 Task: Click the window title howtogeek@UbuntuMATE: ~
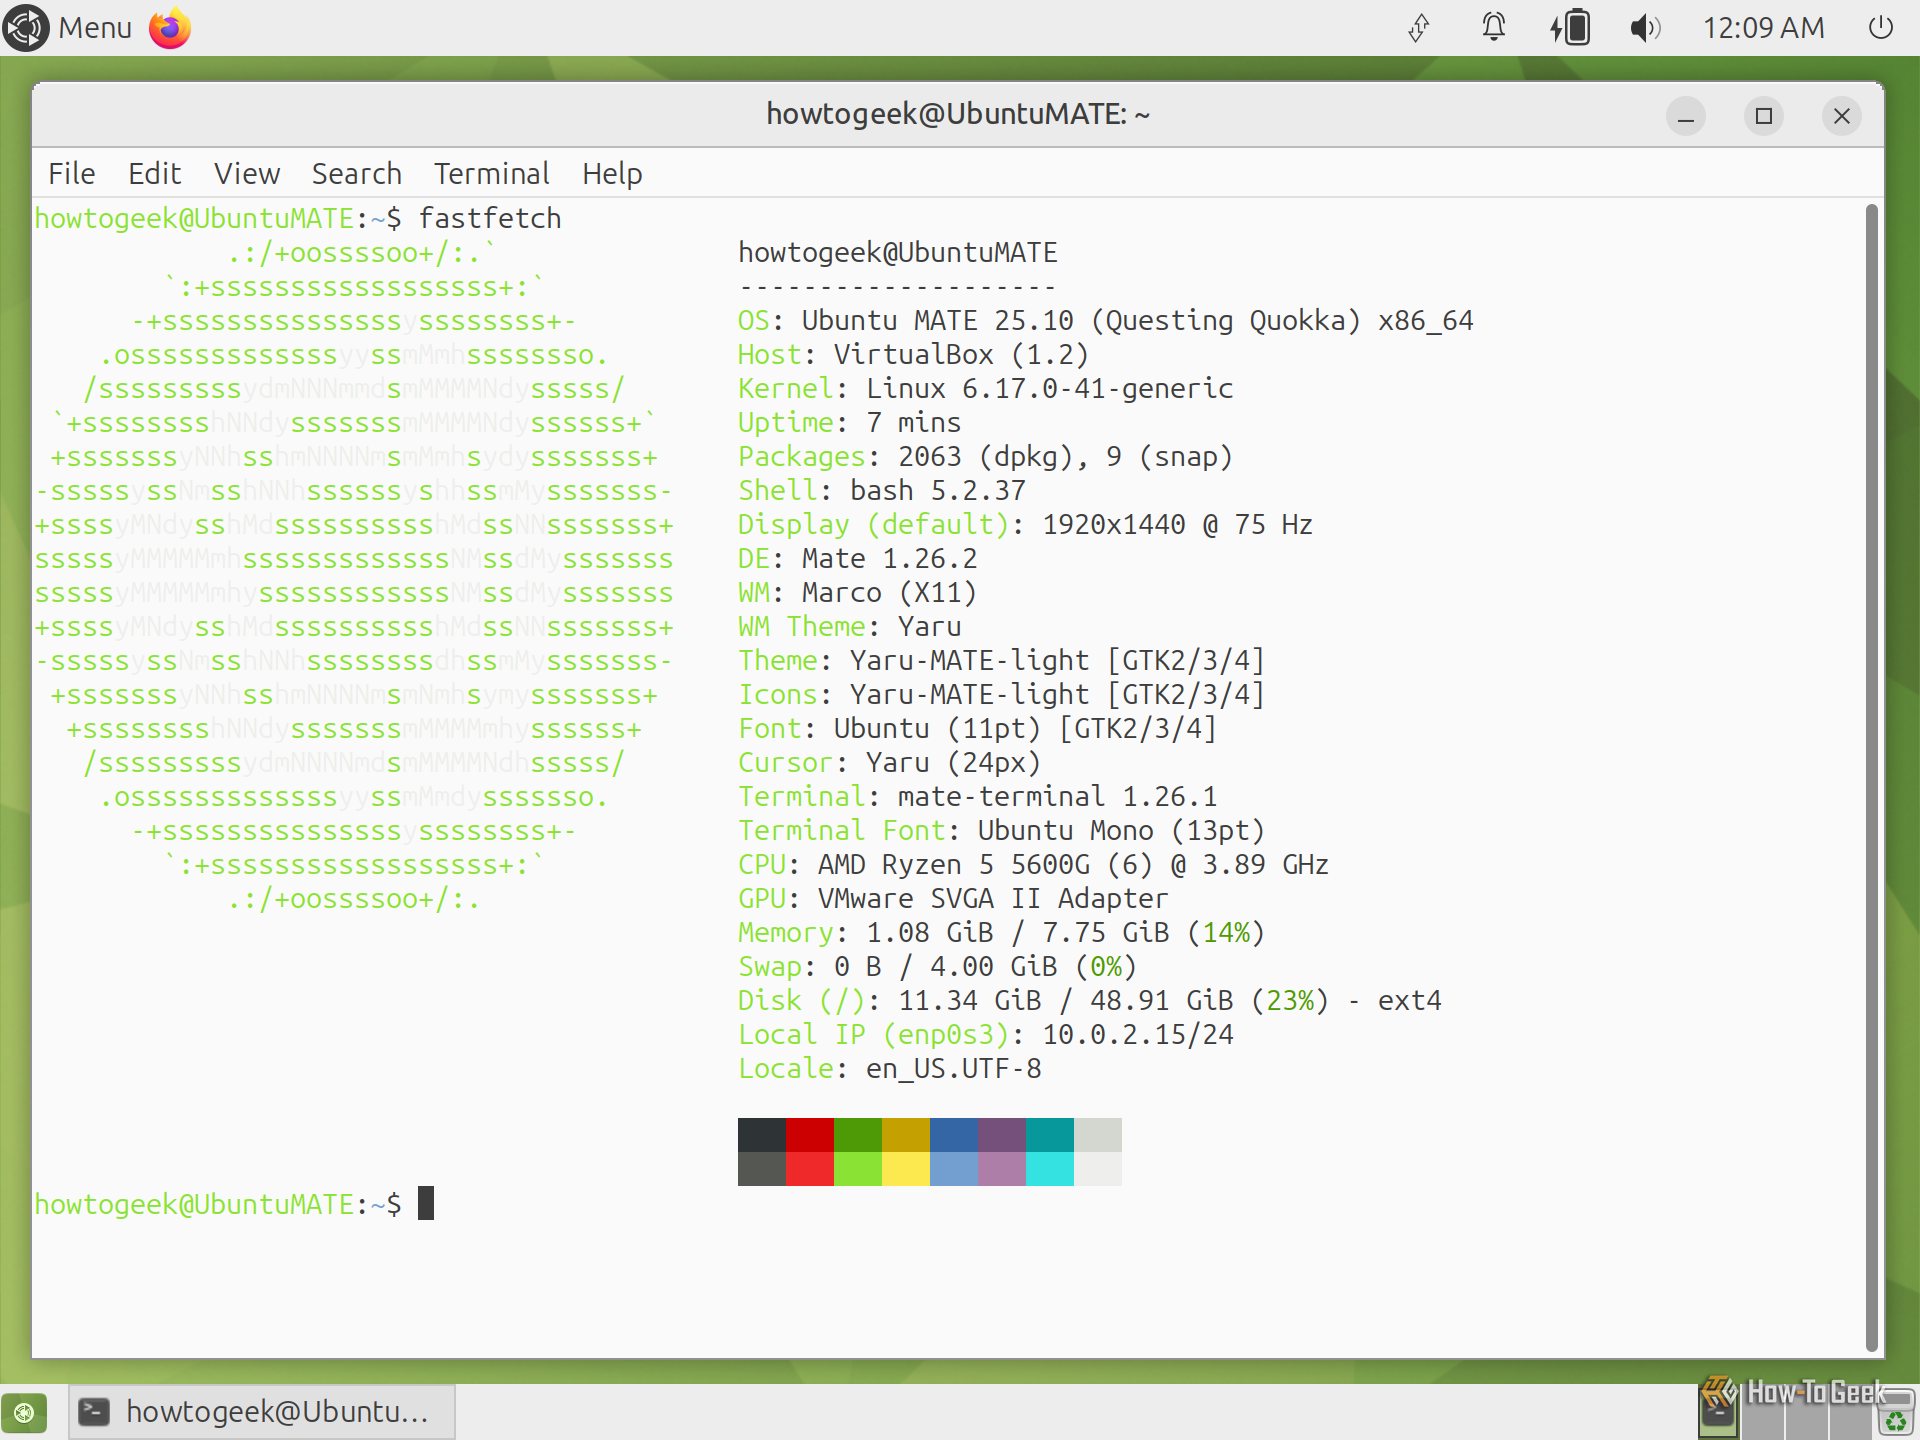(x=958, y=114)
